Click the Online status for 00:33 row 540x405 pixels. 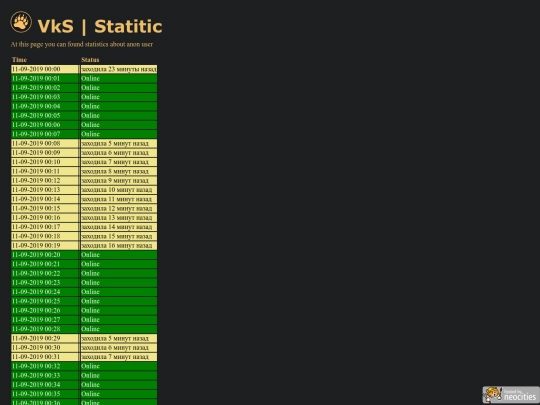pyautogui.click(x=119, y=376)
